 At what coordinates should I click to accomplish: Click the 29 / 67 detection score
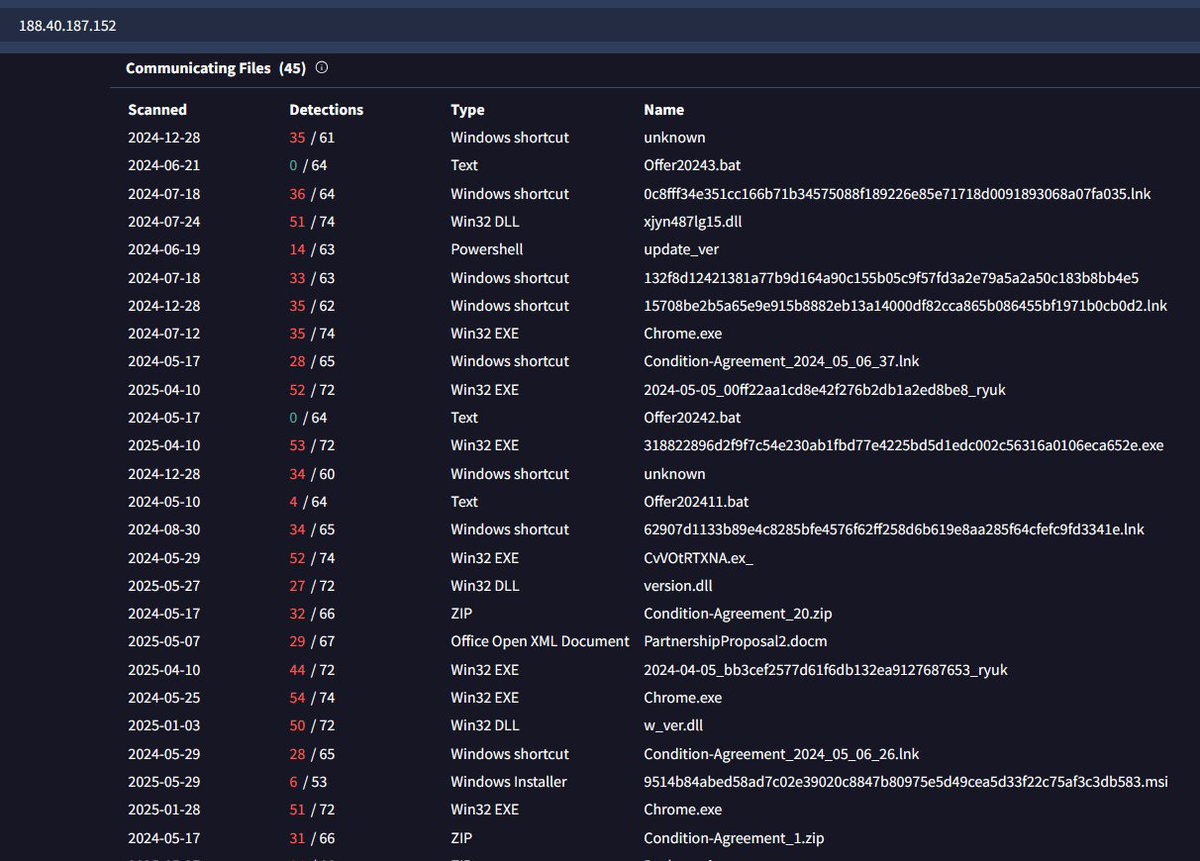[312, 642]
